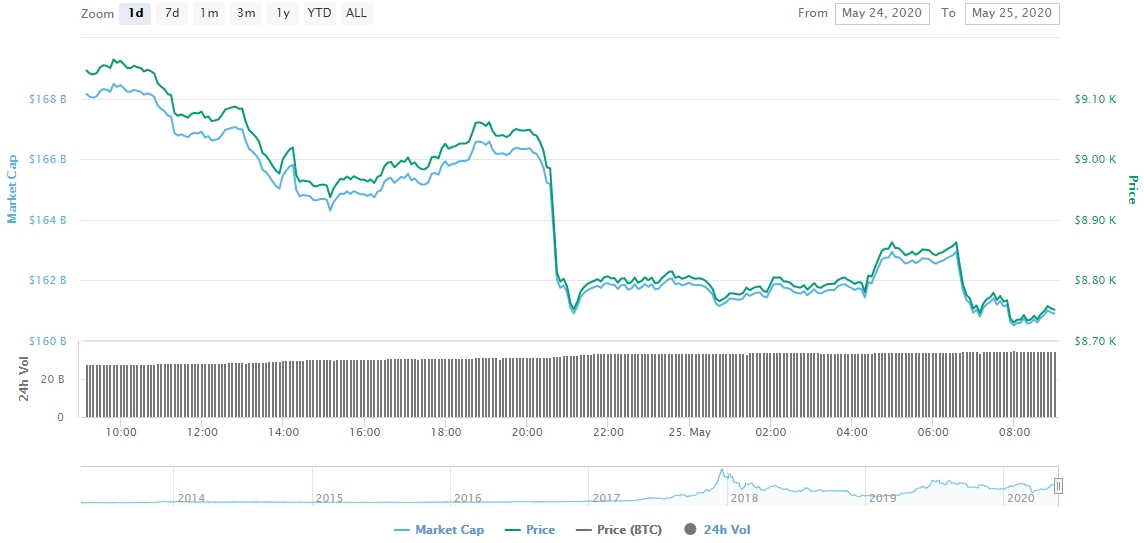Click the 06:00 time axis label

coord(933,431)
